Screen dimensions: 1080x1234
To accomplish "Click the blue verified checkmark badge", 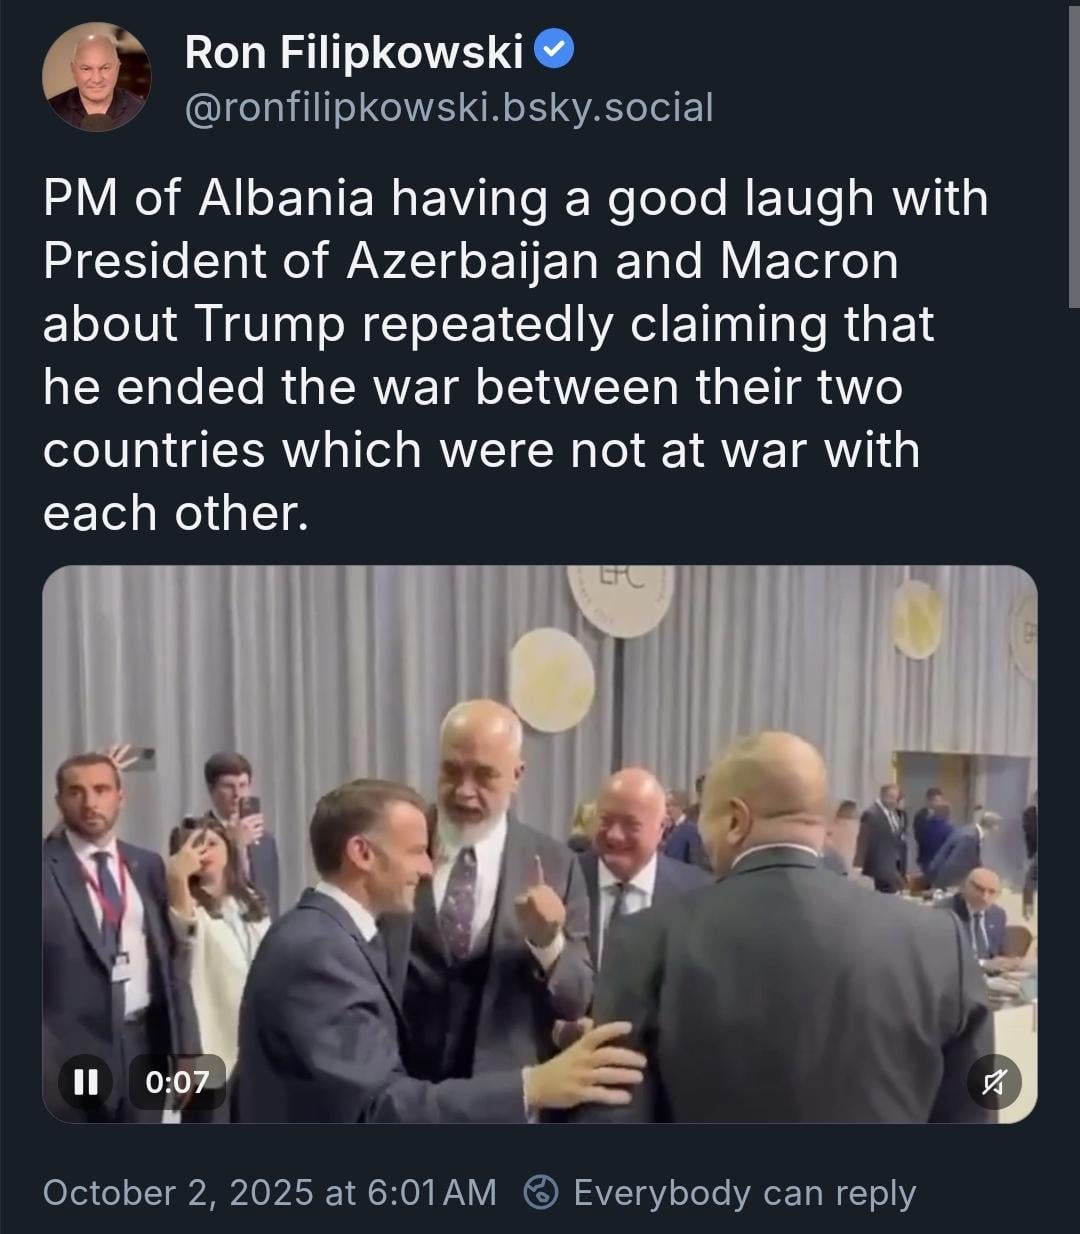I will (555, 50).
